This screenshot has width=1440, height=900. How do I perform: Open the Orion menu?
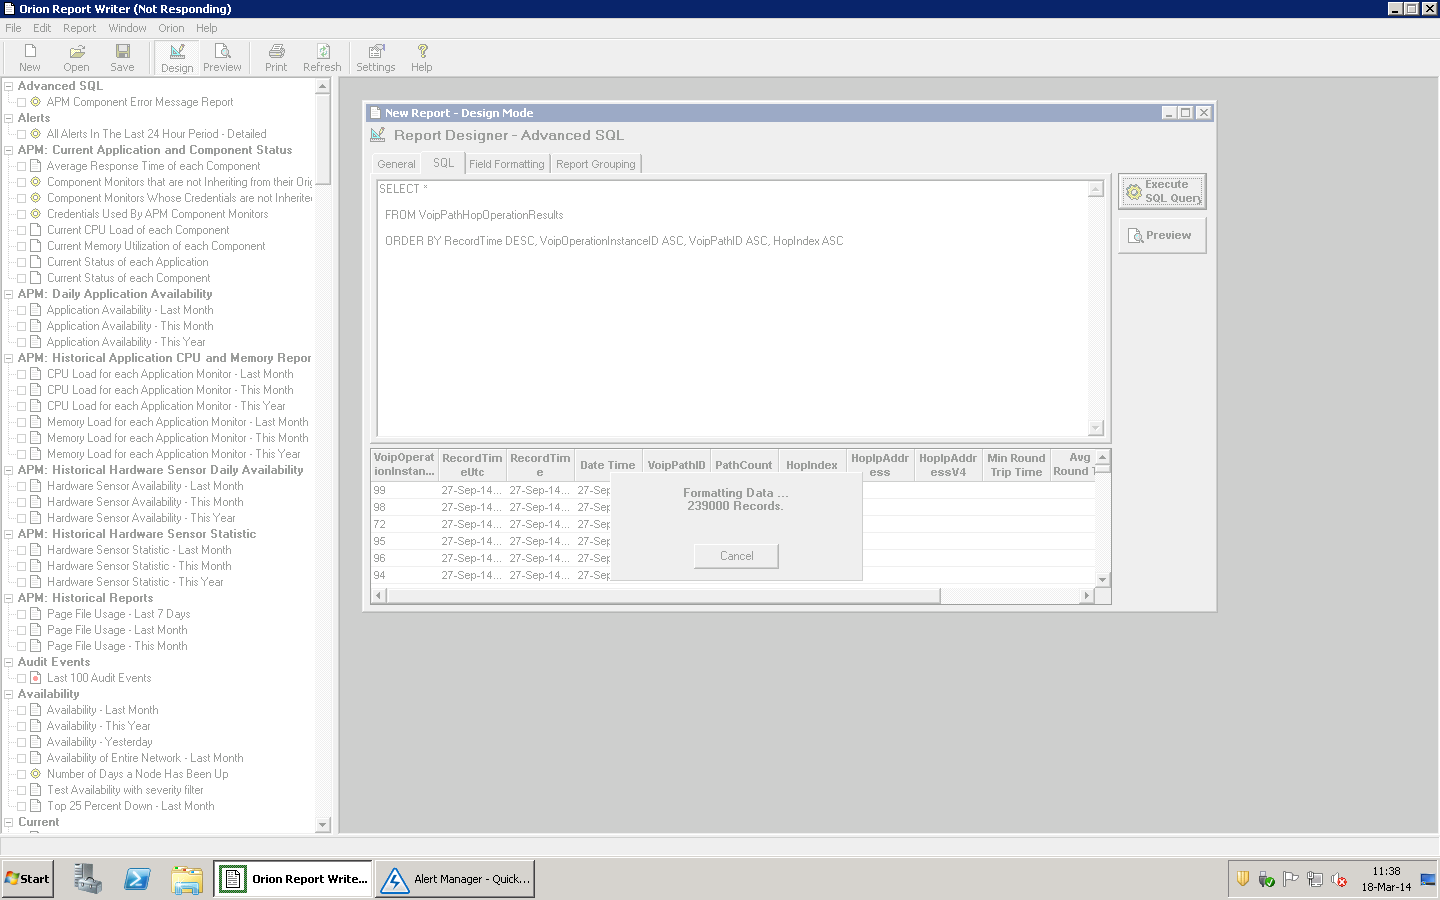171,28
